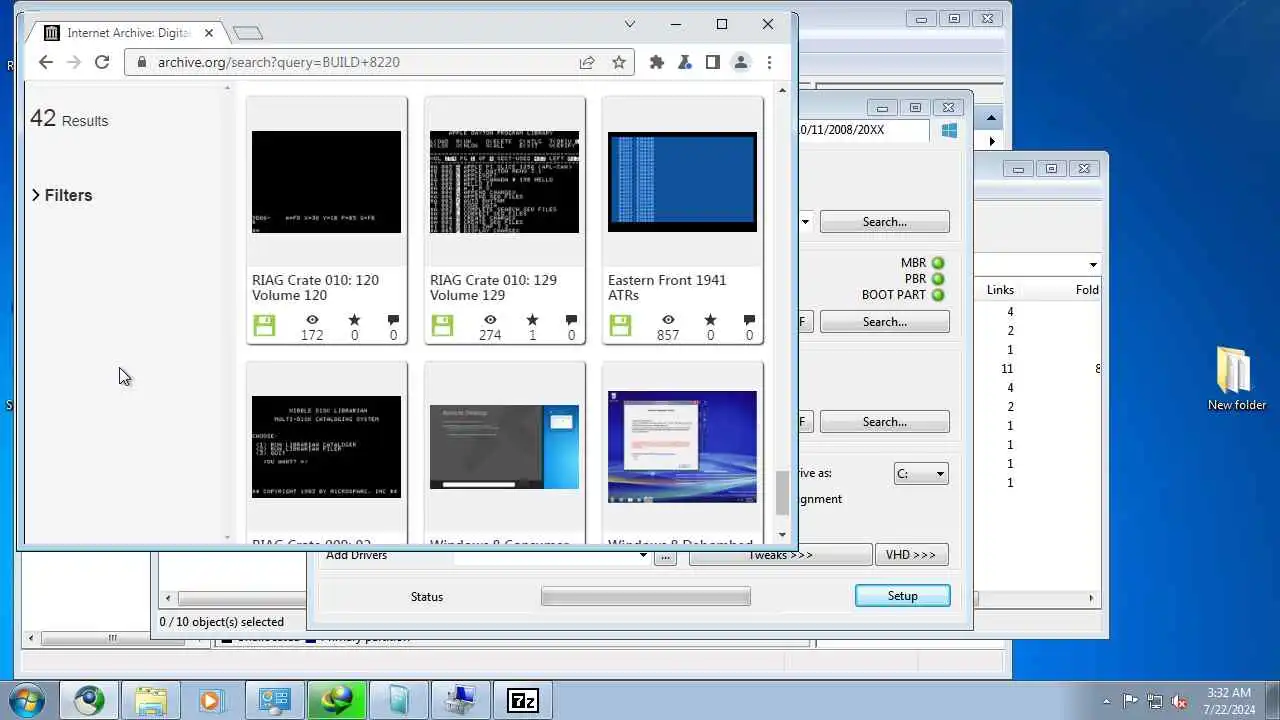Open the Extensions puzzle icon

657,62
